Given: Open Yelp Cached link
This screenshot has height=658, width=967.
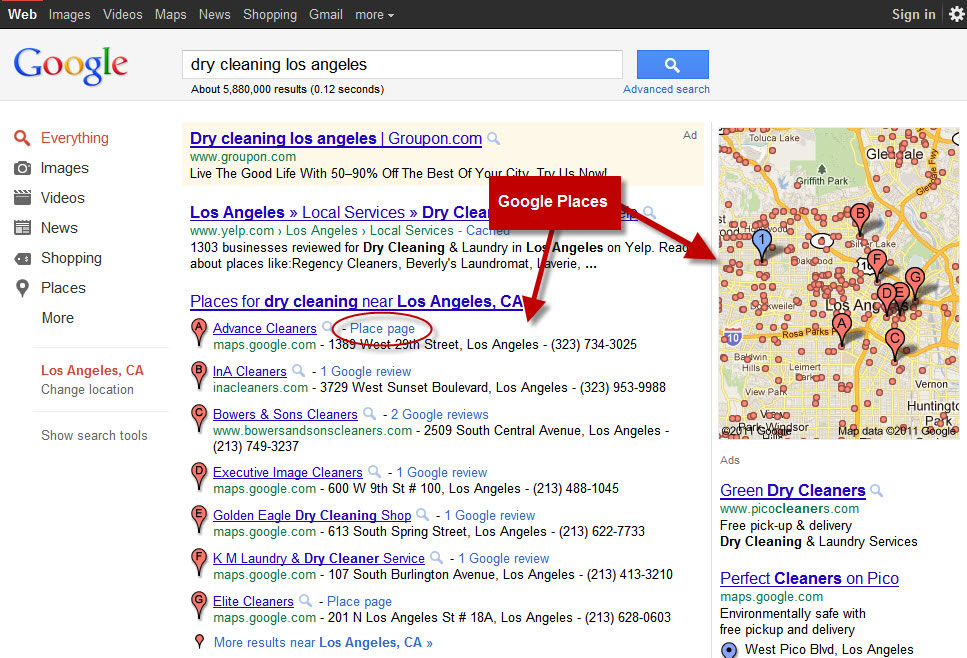Looking at the screenshot, I should tap(488, 231).
